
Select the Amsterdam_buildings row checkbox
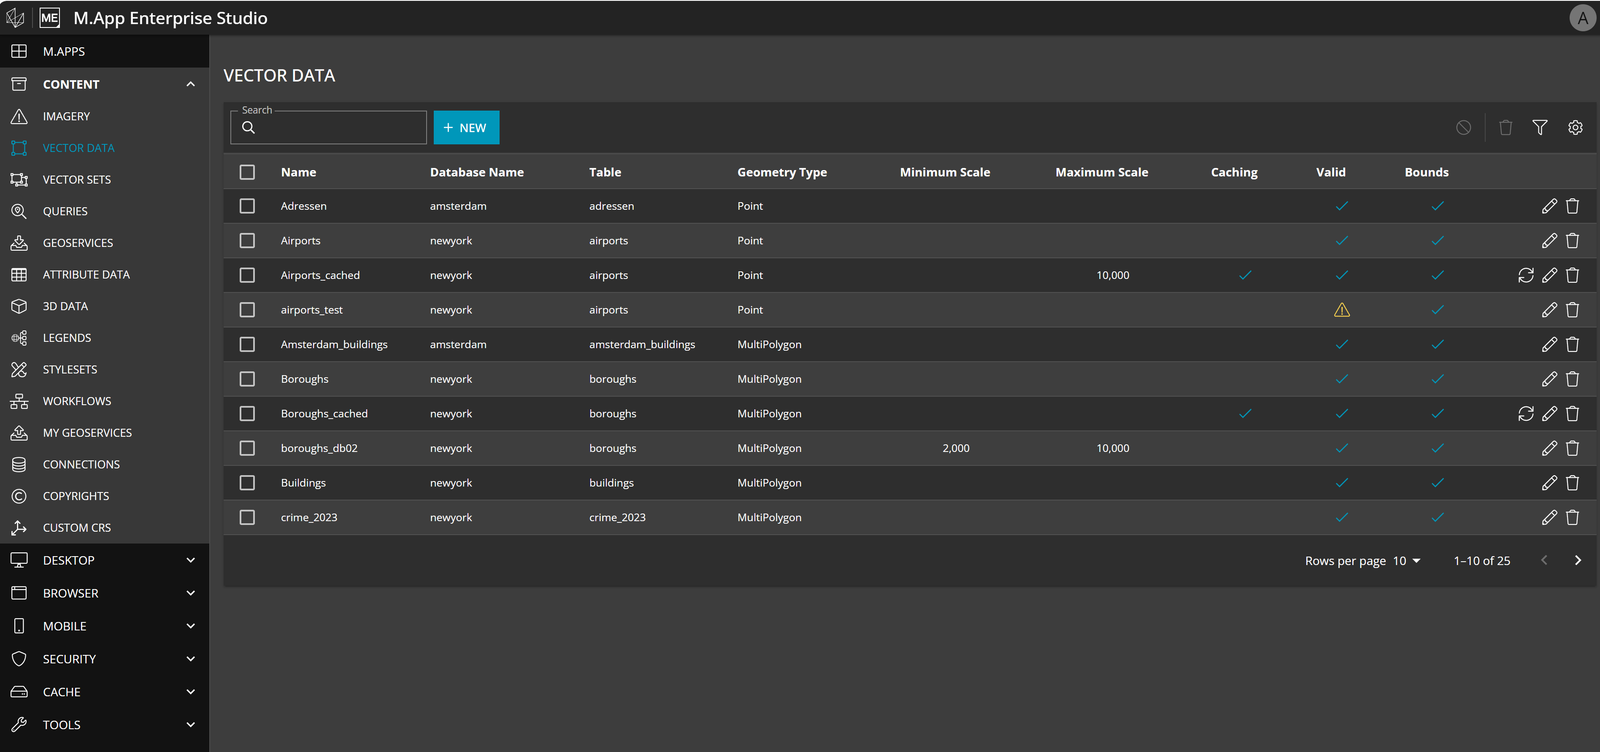click(x=247, y=344)
